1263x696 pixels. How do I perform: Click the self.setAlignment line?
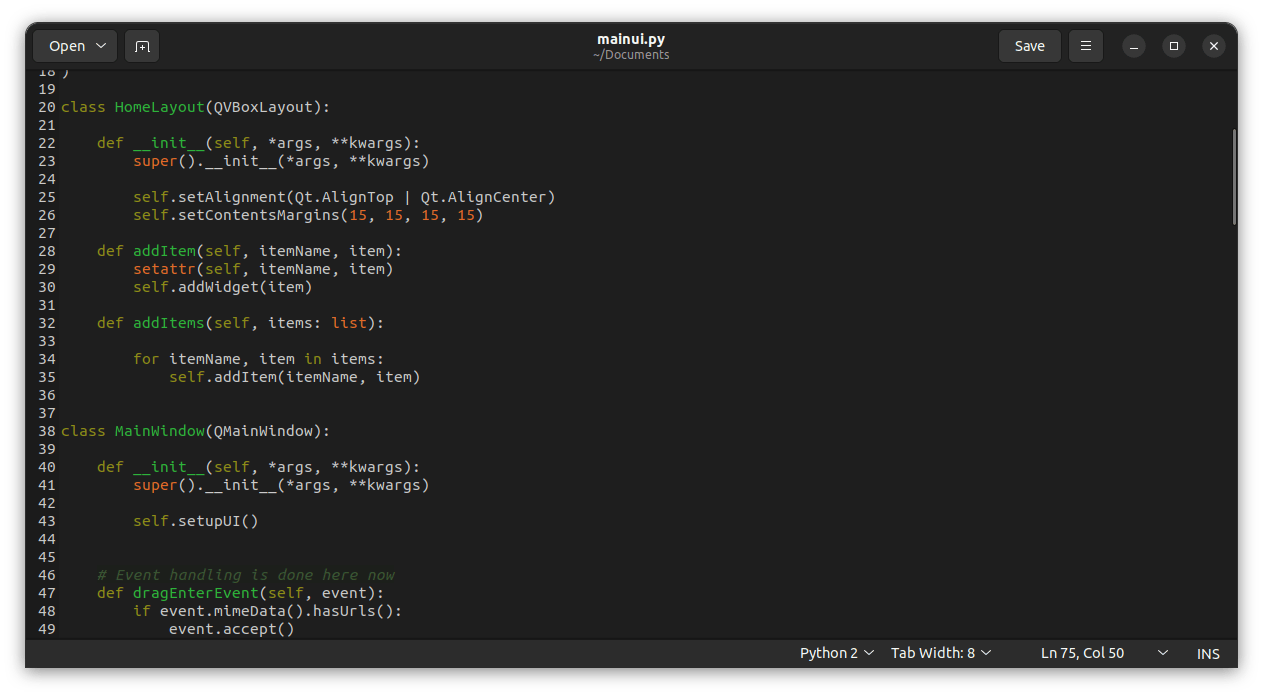tap(343, 197)
